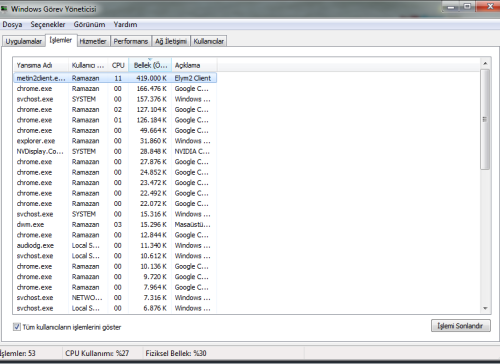
Task: Open the Kullanıcılar tab
Action: pos(209,41)
